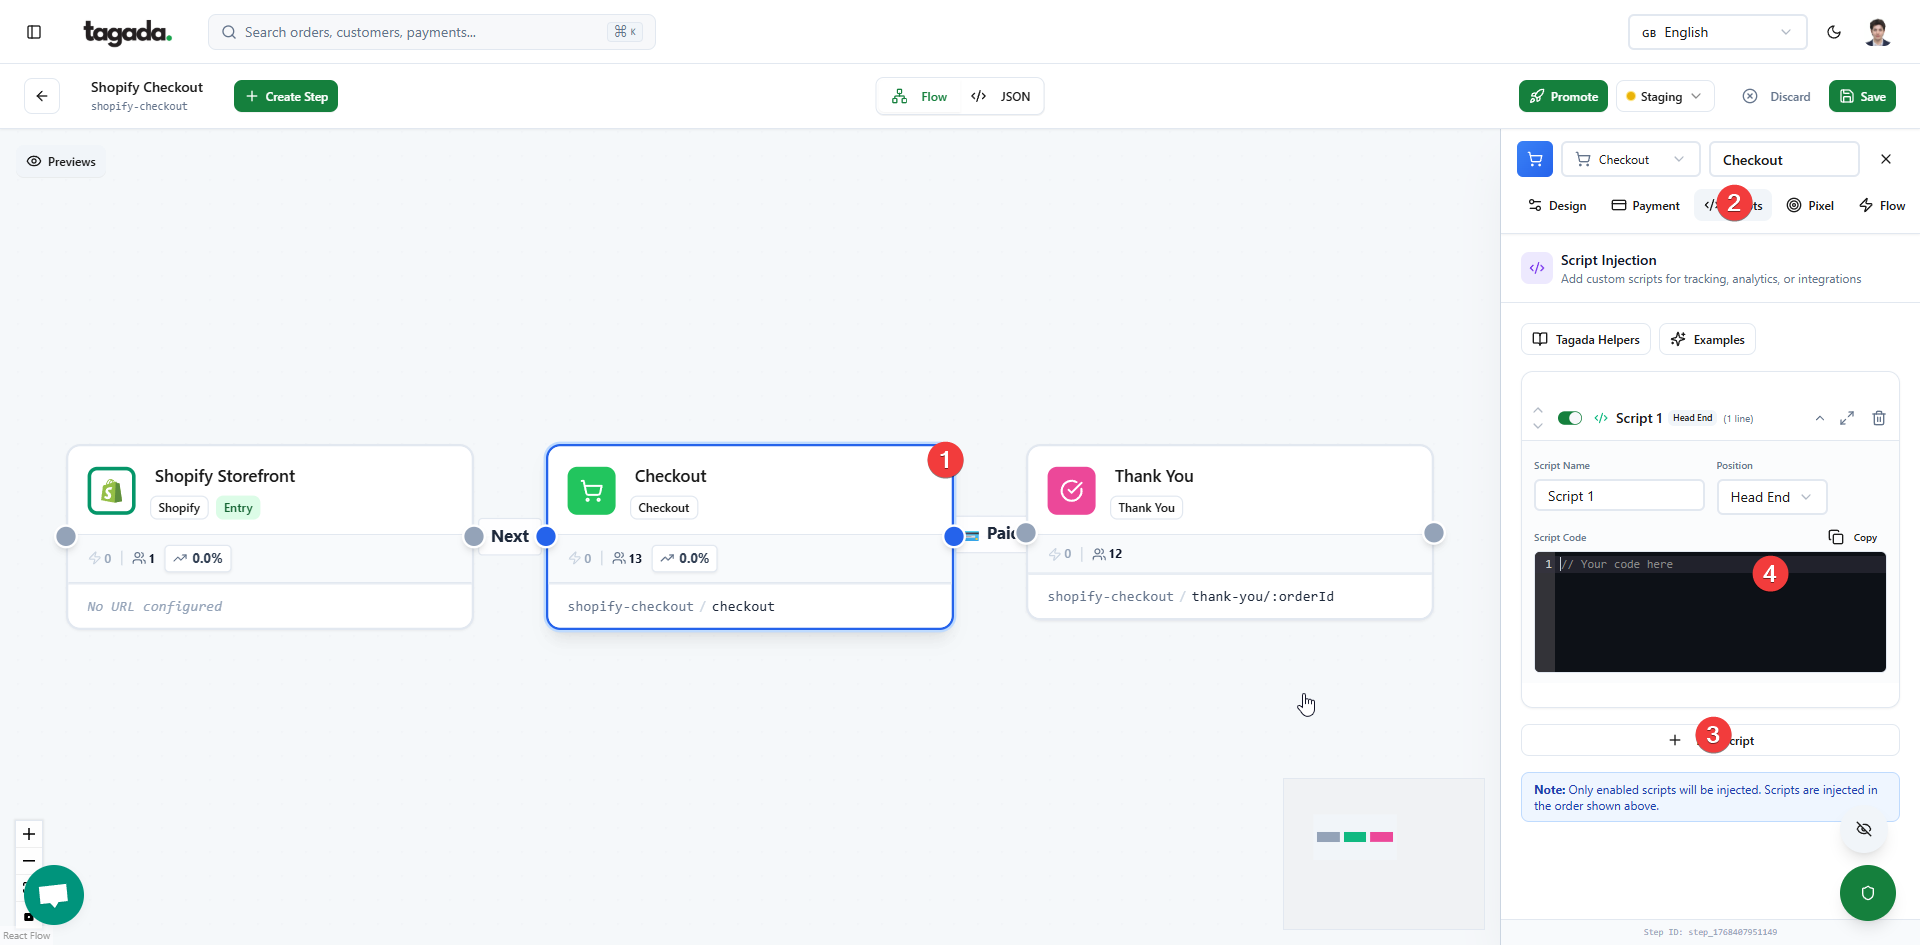Viewport: 1920px width, 945px height.
Task: Toggle the left sidebar panel icon
Action: pos(34,32)
